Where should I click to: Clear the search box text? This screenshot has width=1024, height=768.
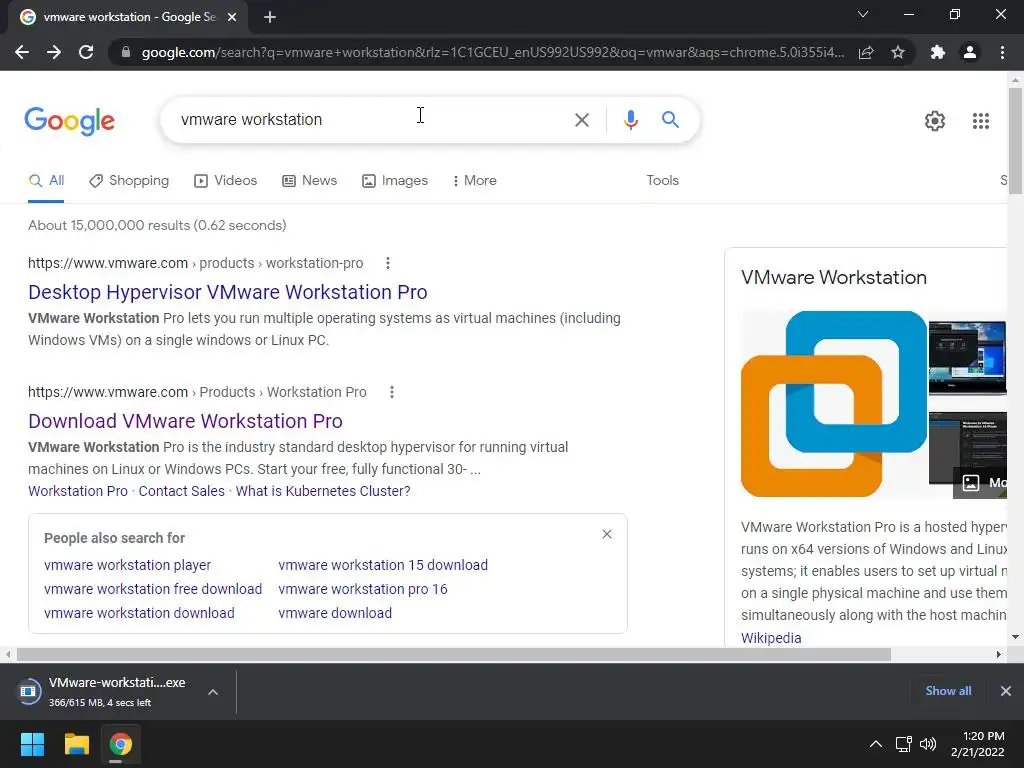581,120
